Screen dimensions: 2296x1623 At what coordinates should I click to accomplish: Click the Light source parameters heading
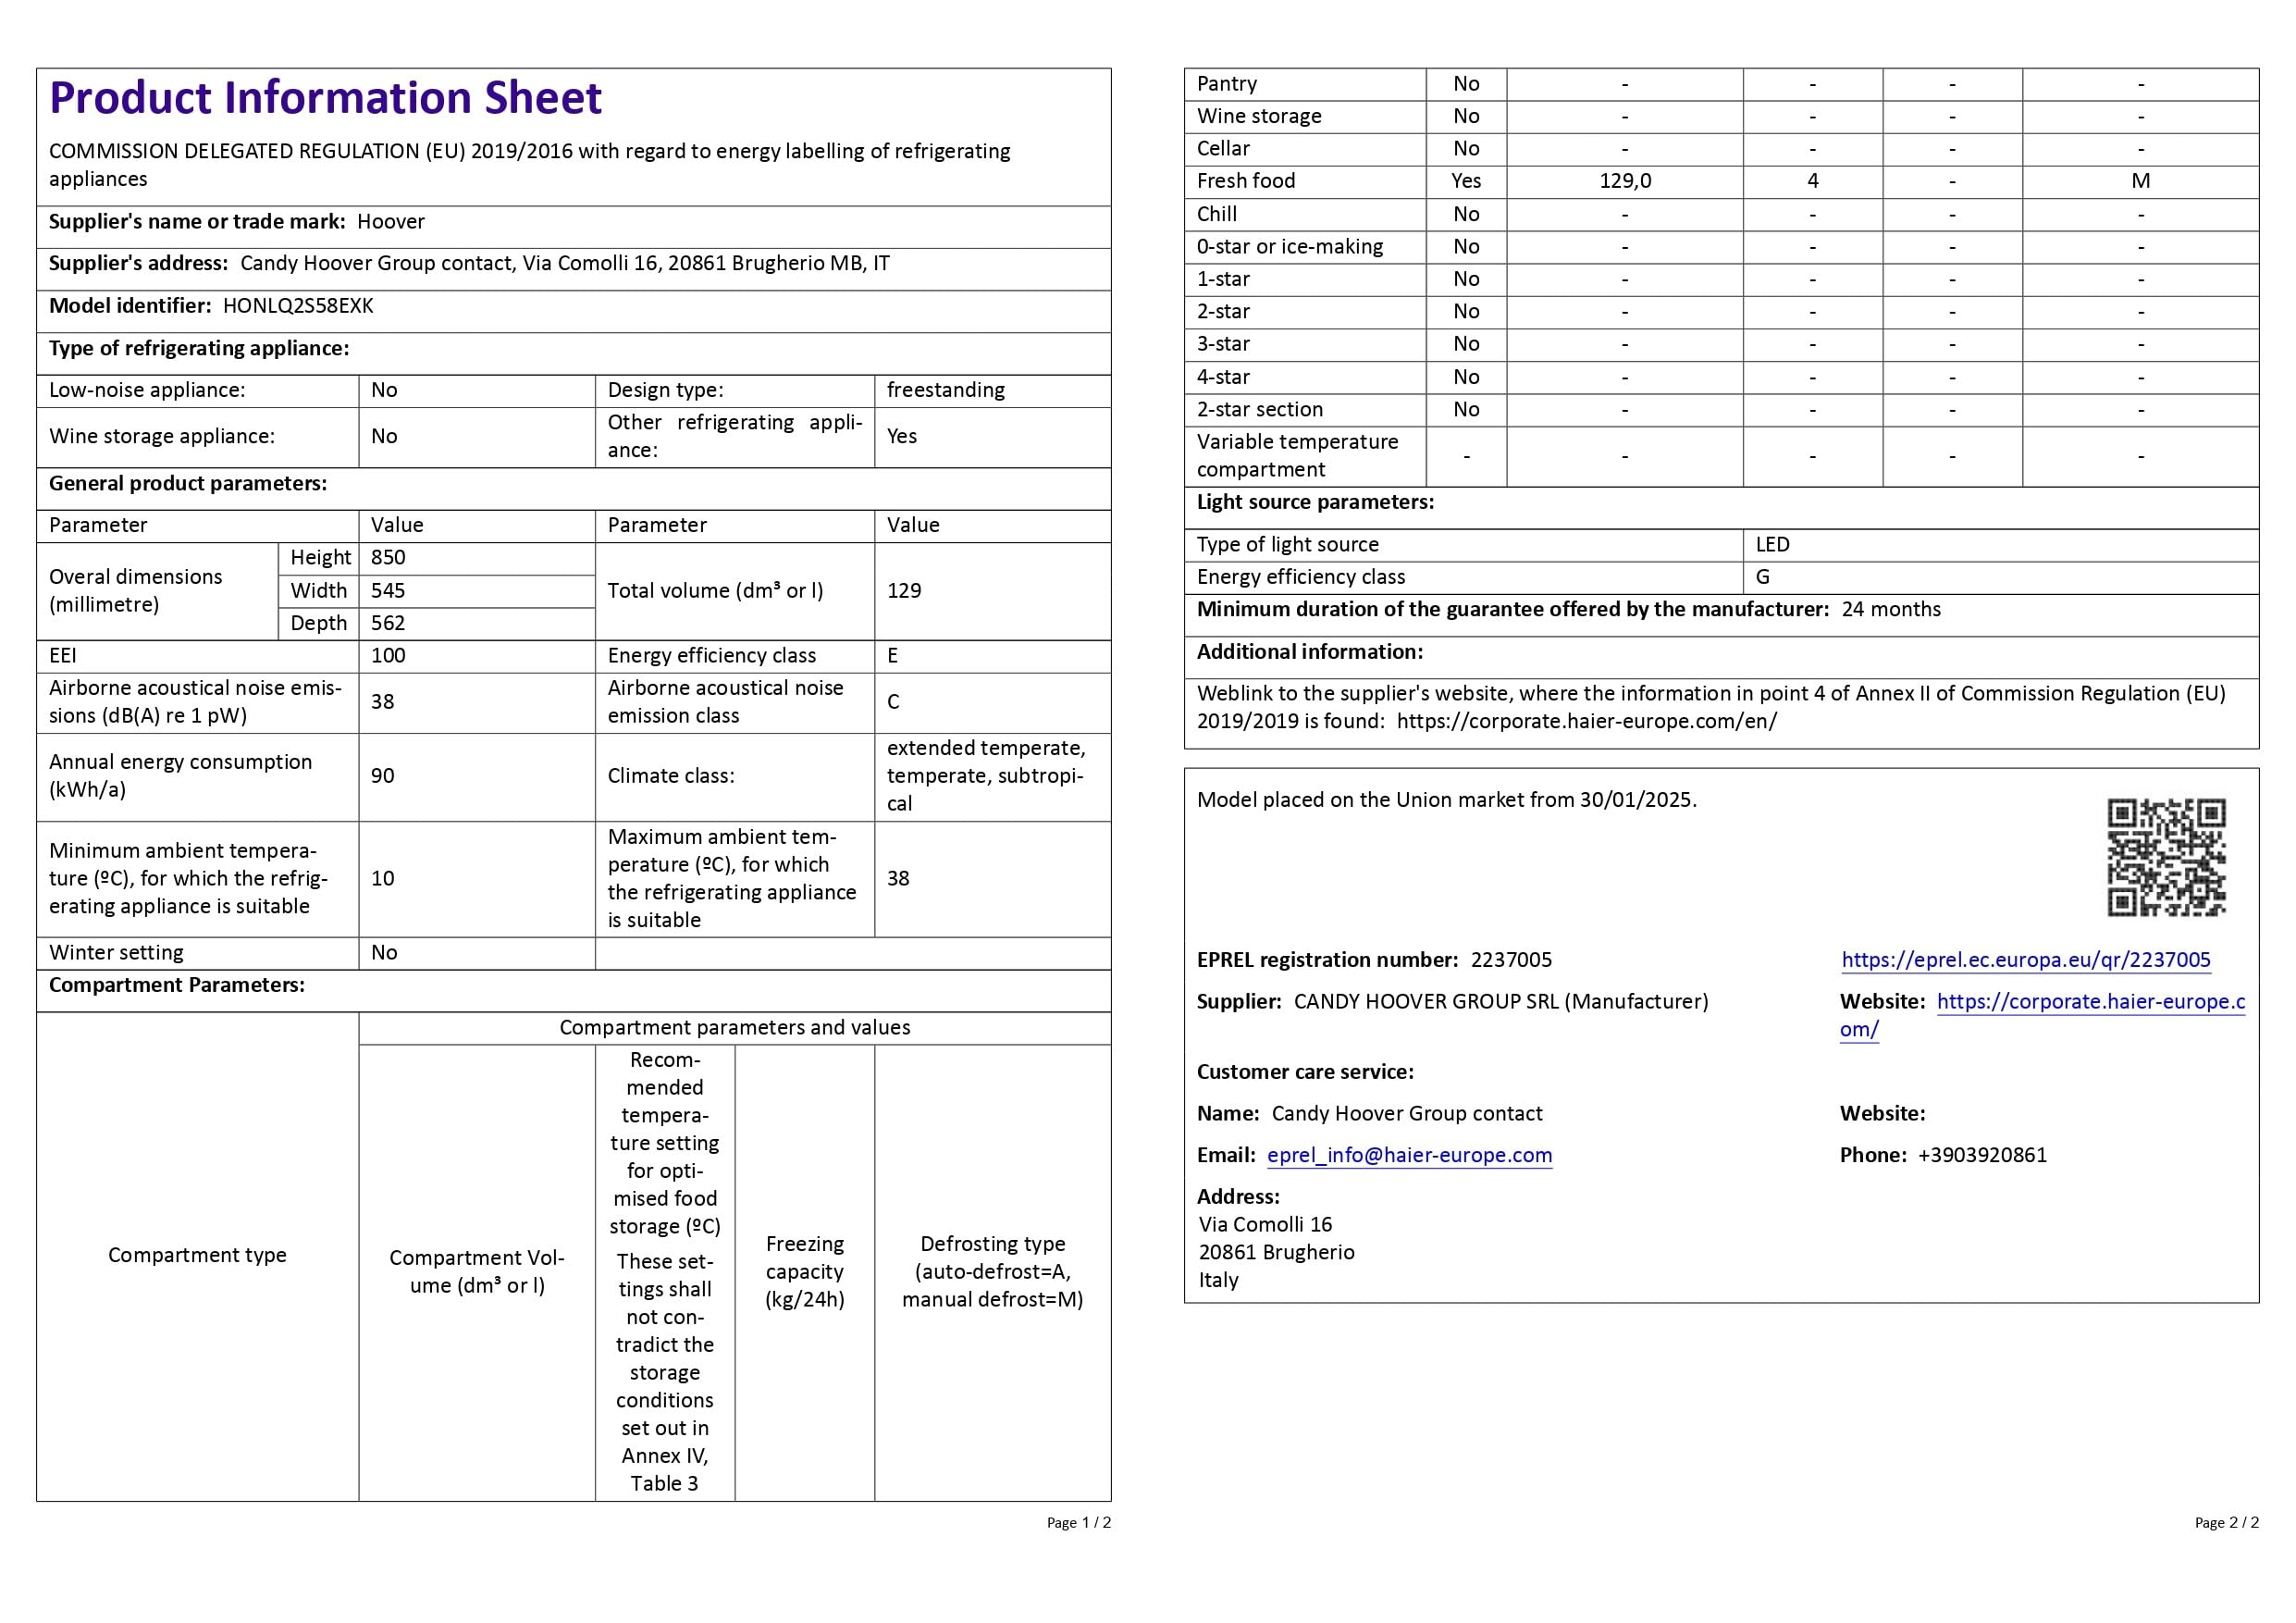tap(1315, 502)
